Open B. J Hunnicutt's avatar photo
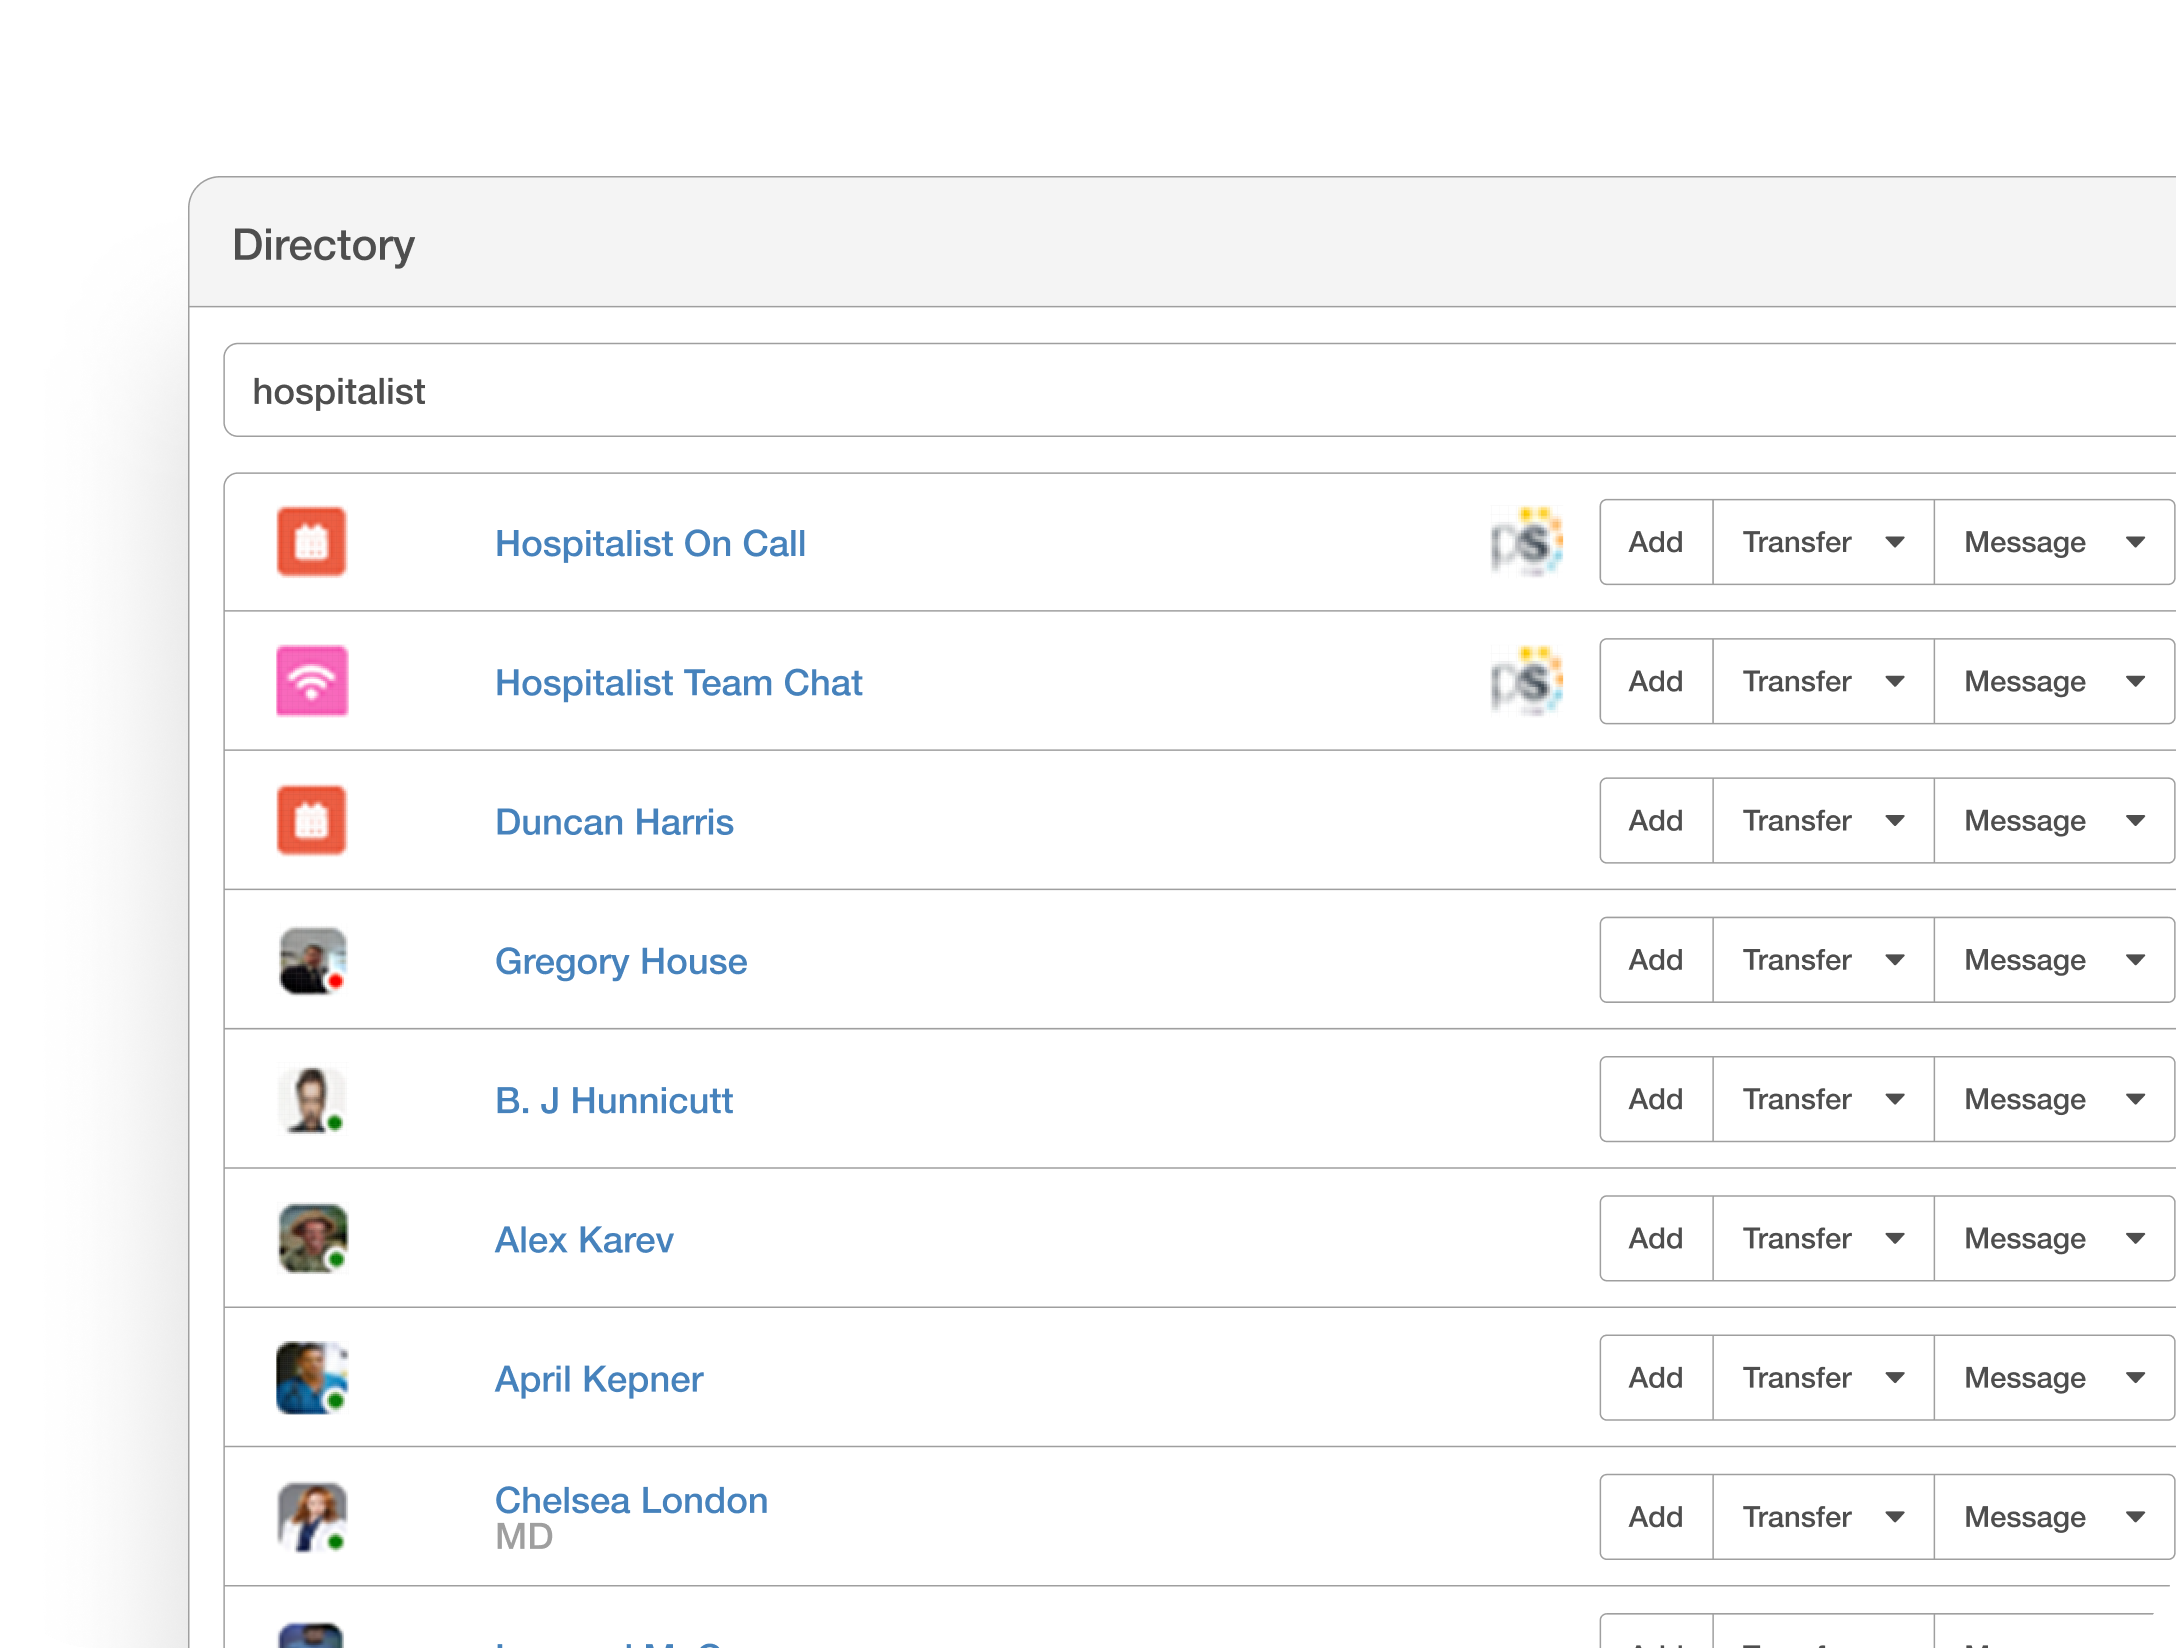The width and height of the screenshot is (2176, 1648). pos(312,1099)
